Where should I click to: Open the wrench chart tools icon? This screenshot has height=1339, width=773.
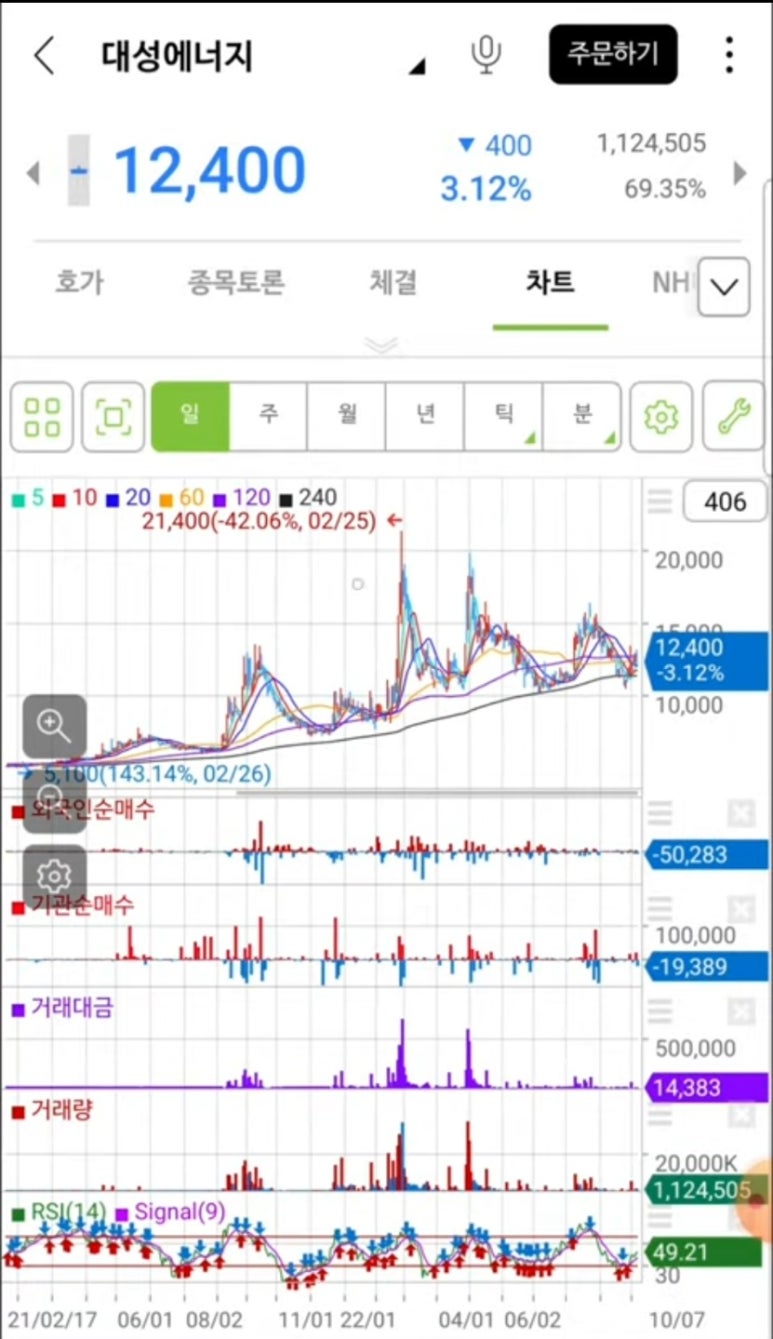tap(735, 416)
